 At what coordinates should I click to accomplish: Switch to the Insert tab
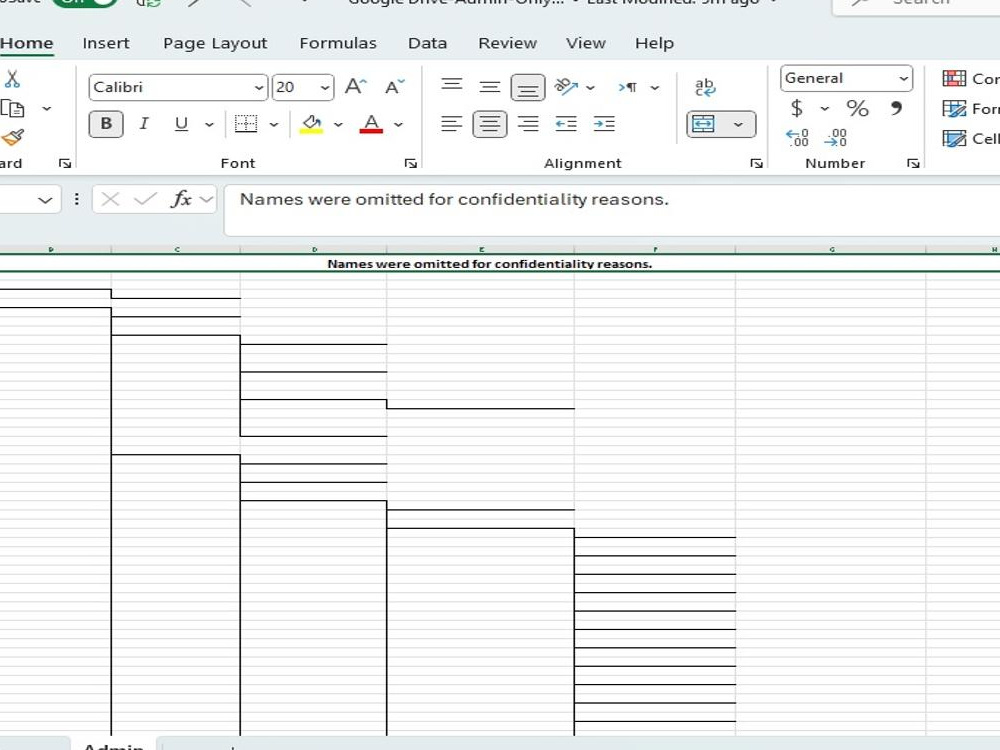click(106, 43)
